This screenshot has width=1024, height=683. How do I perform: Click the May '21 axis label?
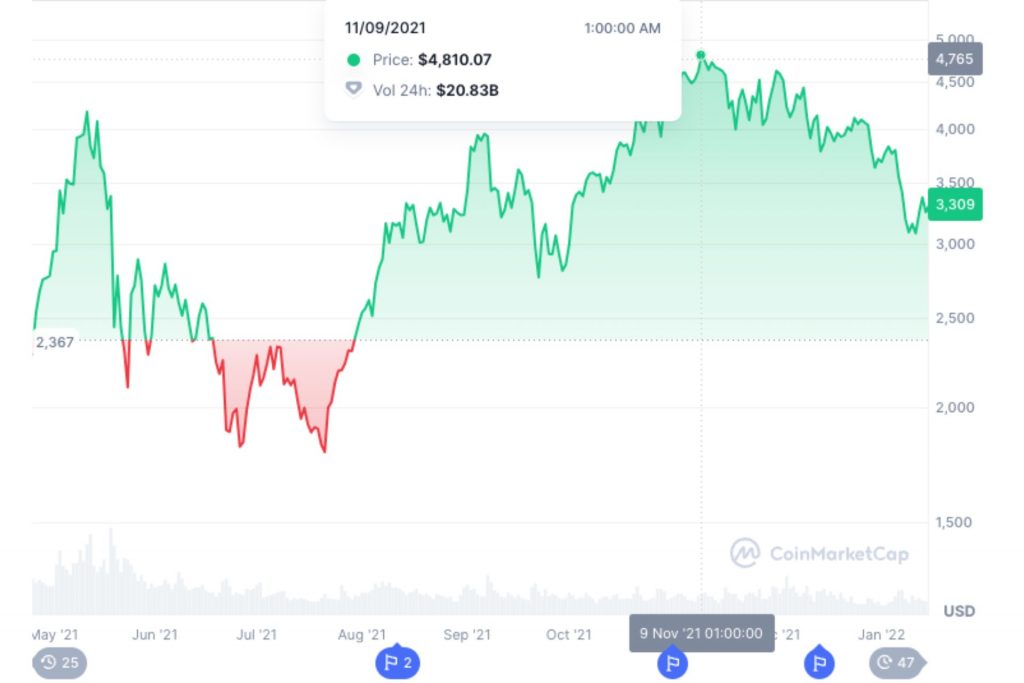[x=55, y=634]
